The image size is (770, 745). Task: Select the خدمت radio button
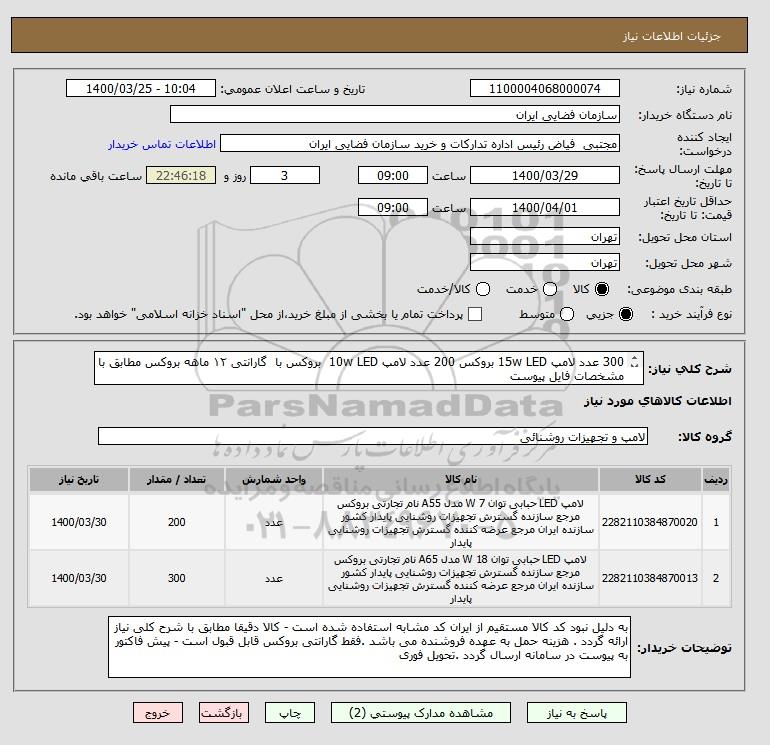click(550, 289)
